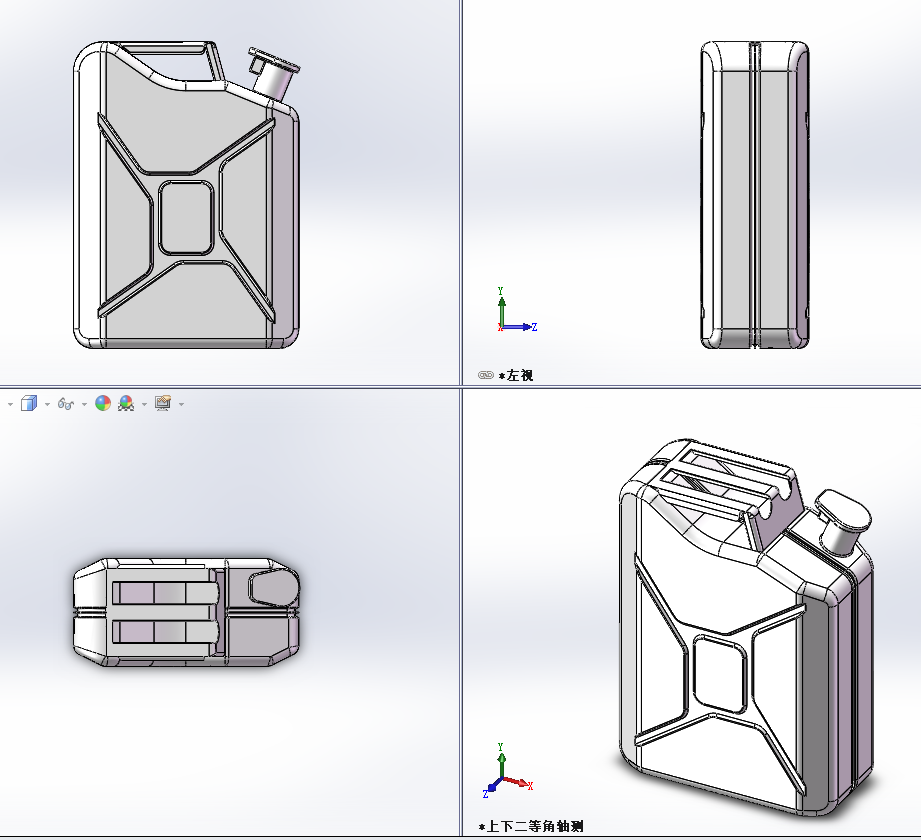Click the Apply Scene icon
Screen dimensions: 921x840
[126, 404]
